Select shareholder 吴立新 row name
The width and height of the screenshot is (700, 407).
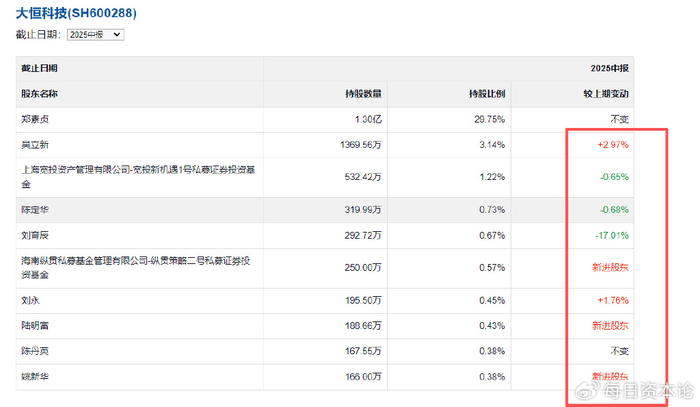35,145
